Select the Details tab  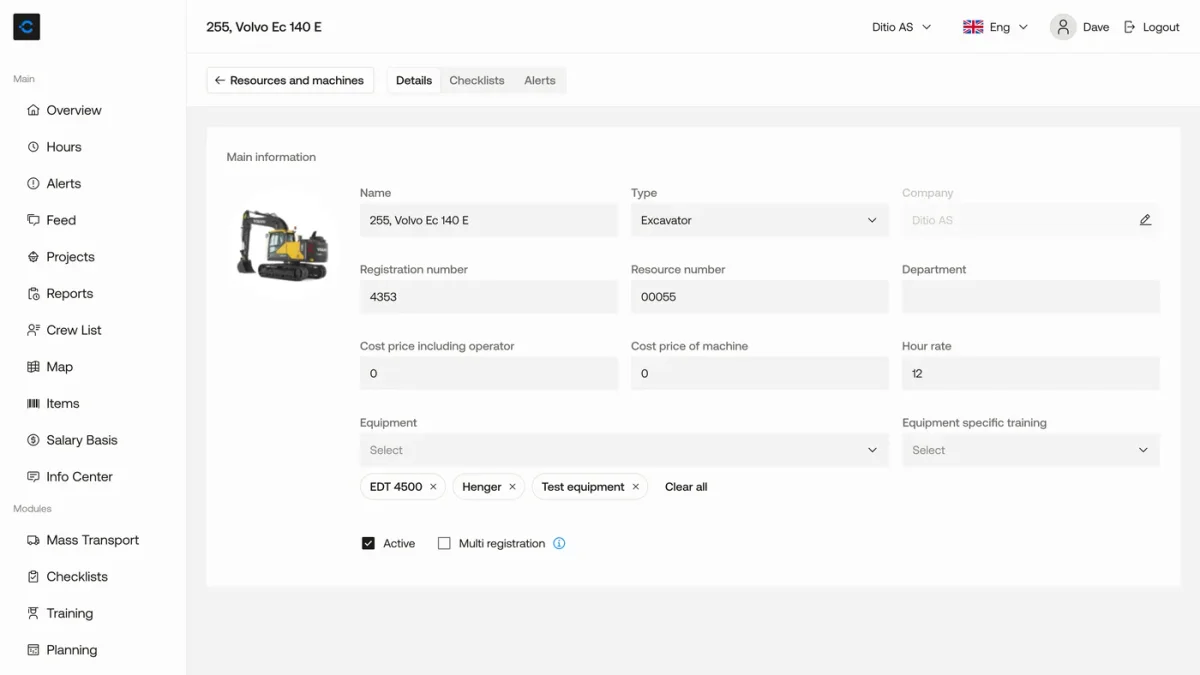tap(414, 80)
